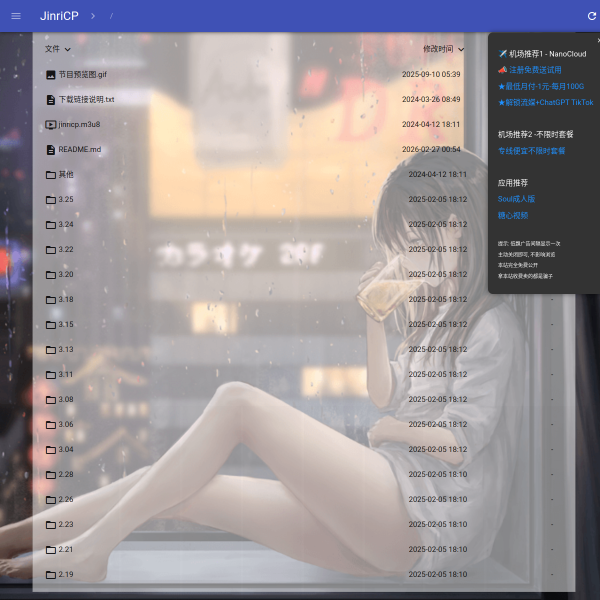Click the folder icon for 3.04

[51, 450]
